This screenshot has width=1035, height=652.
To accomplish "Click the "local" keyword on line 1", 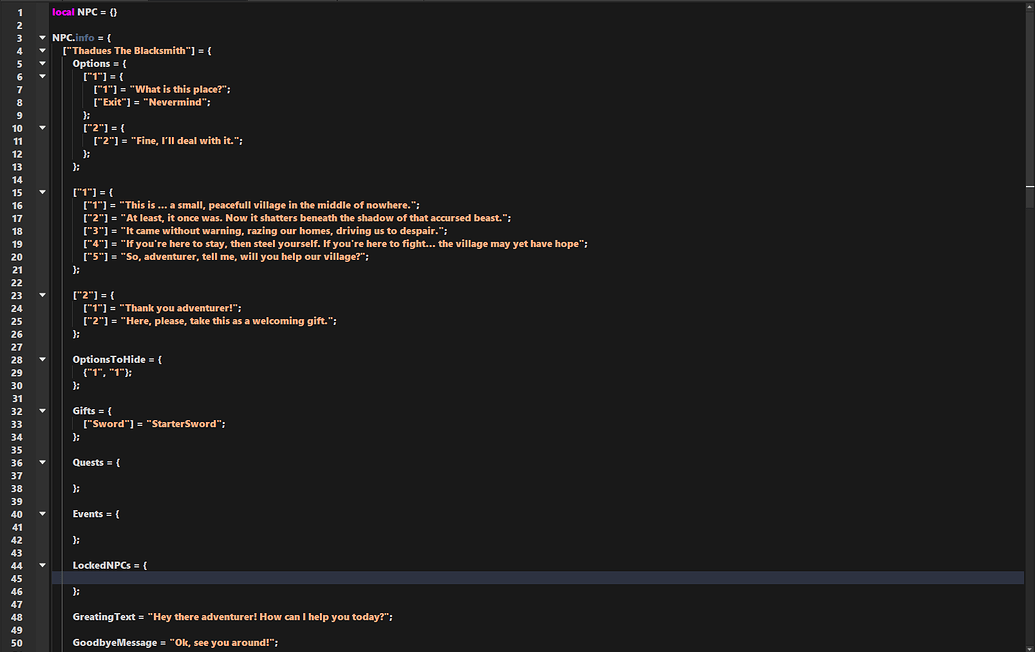I will tap(63, 12).
